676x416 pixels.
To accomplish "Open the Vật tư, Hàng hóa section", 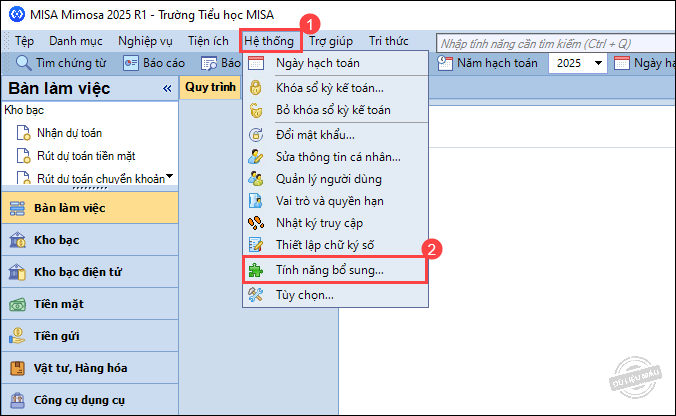I will pos(90,368).
